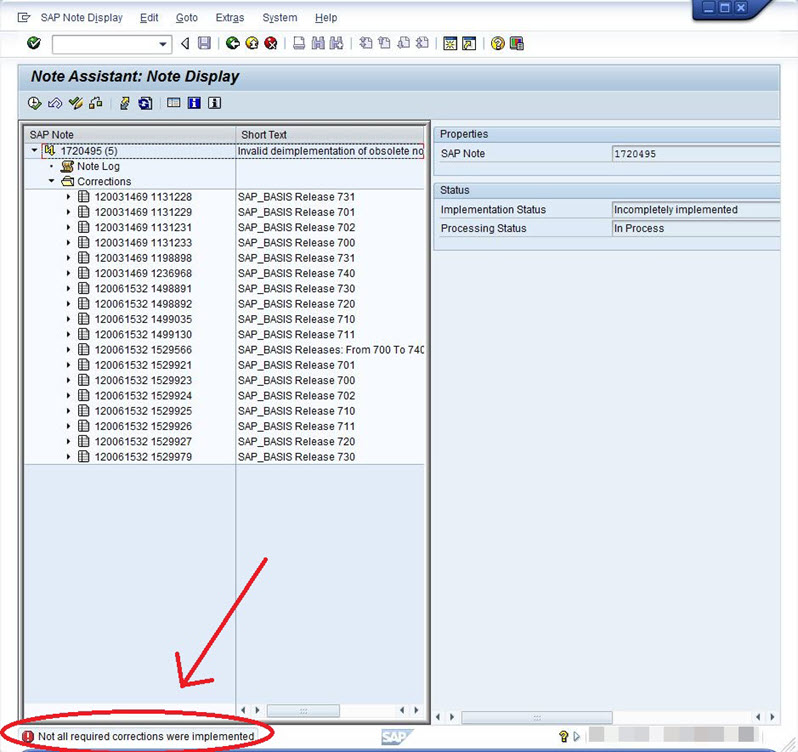Open the Extras menu
Viewport: 798px width, 752px height.
(x=230, y=18)
